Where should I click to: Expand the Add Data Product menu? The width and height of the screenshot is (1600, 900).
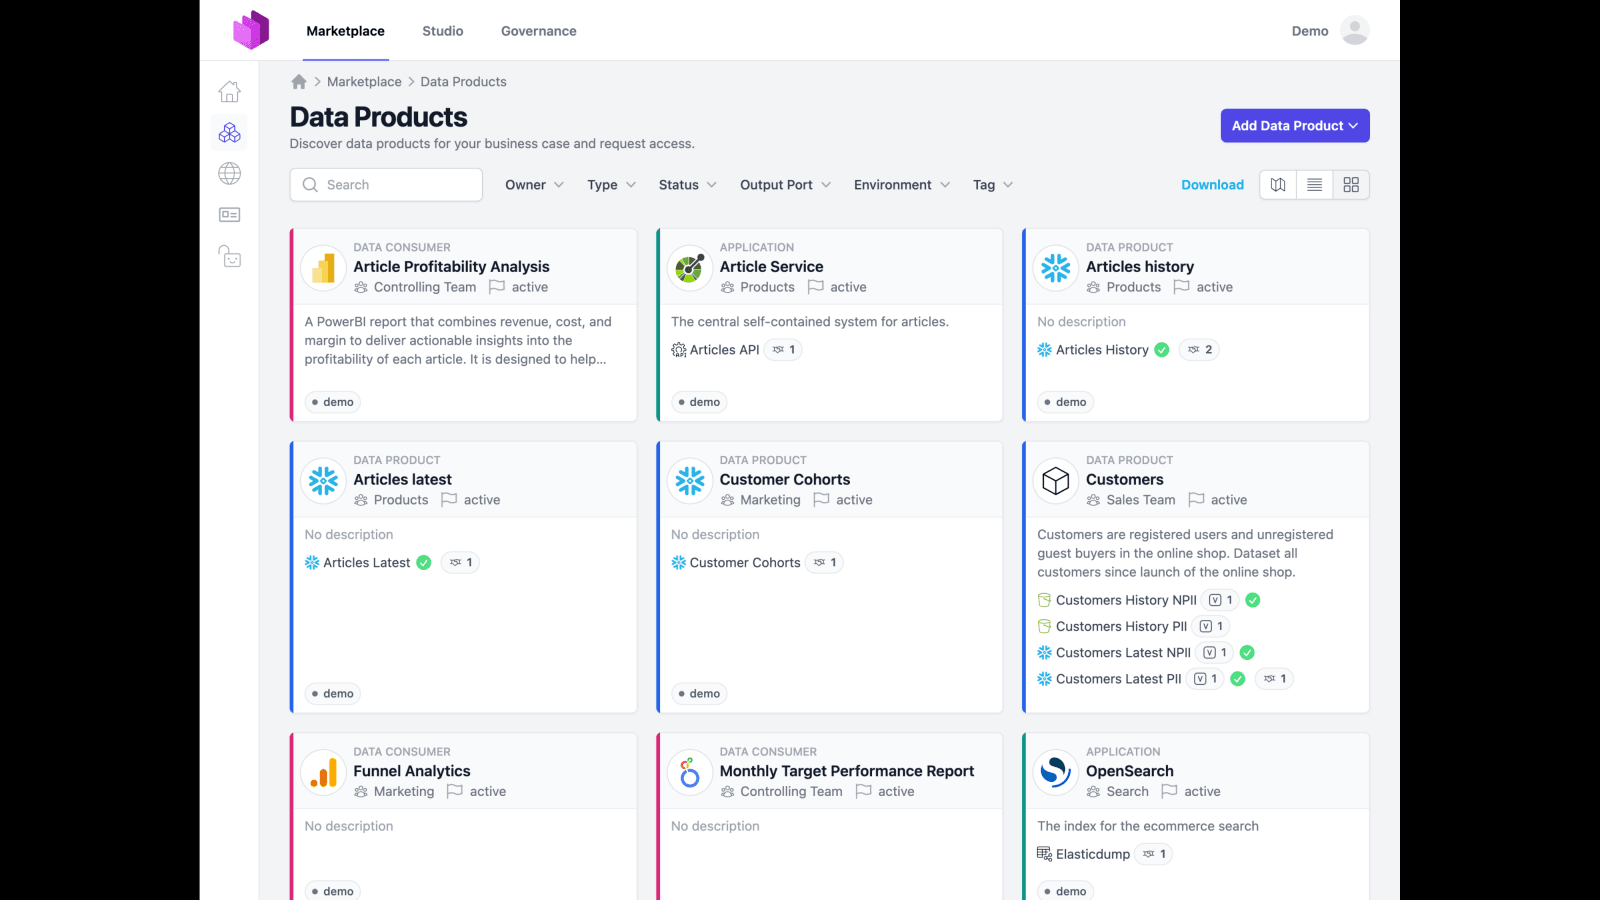tap(1295, 126)
